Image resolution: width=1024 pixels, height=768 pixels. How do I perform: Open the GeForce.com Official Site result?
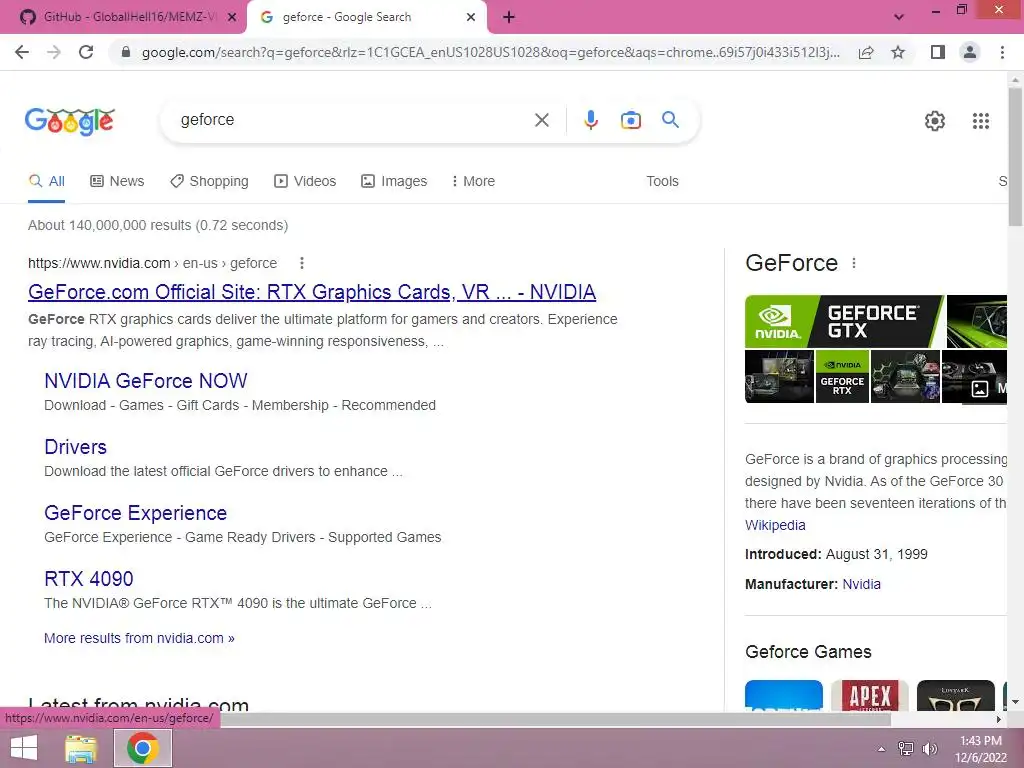[x=312, y=292]
